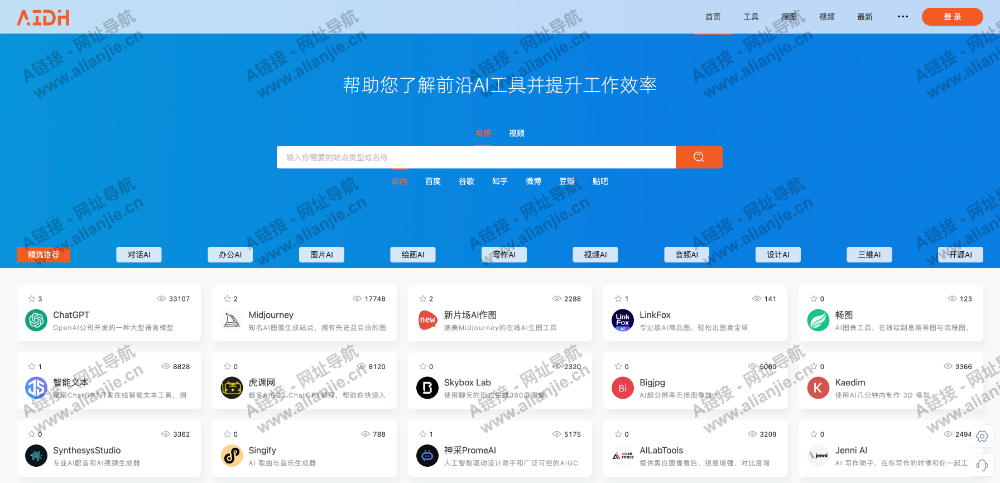Screen dimensions: 1000x483
Task: Click the 神采PromeAI robot icon
Action: (427, 456)
